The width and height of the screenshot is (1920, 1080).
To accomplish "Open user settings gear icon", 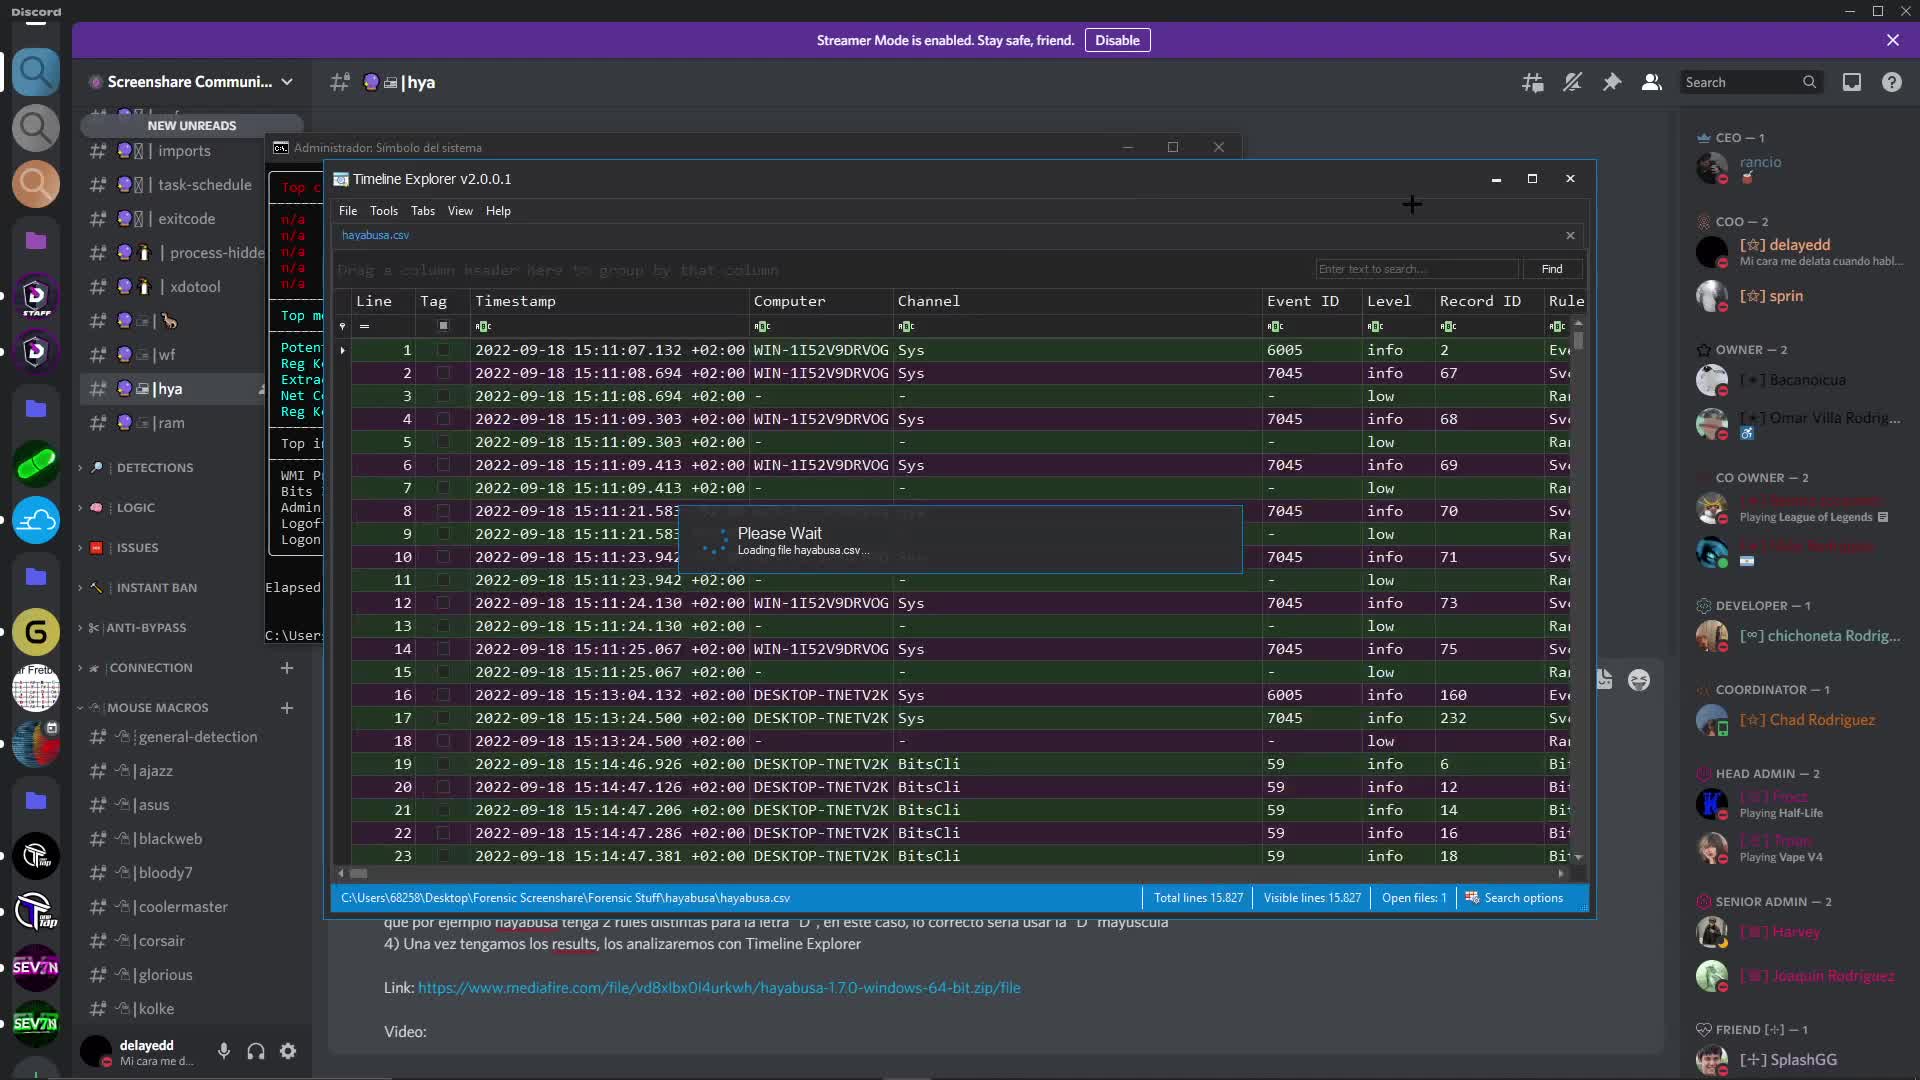I will pos(288,1051).
